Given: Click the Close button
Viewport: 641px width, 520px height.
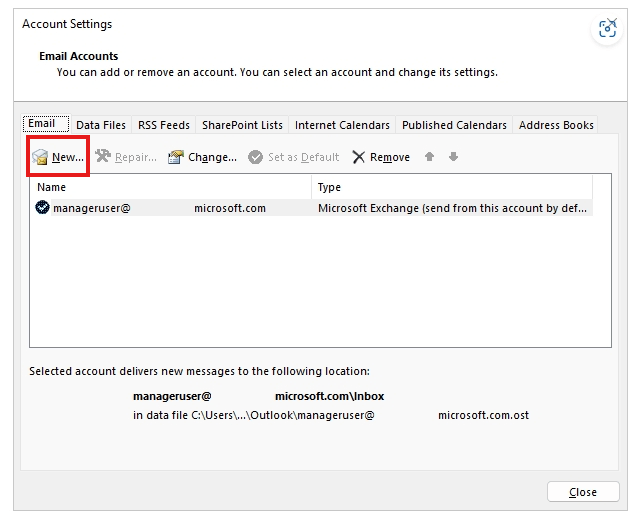Looking at the screenshot, I should coord(583,492).
